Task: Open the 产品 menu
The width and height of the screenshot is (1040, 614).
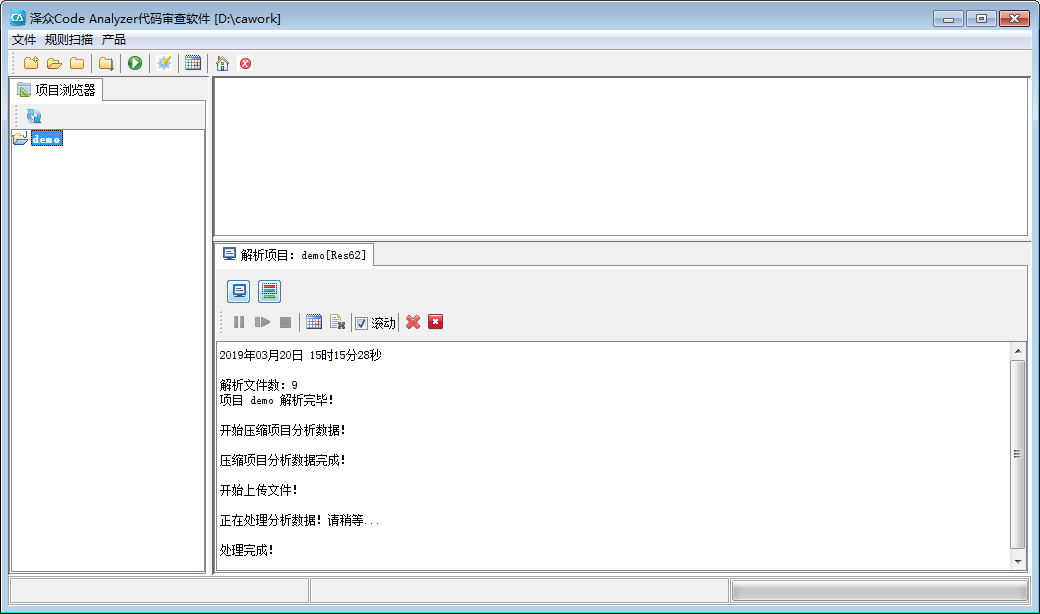Action: 113,40
